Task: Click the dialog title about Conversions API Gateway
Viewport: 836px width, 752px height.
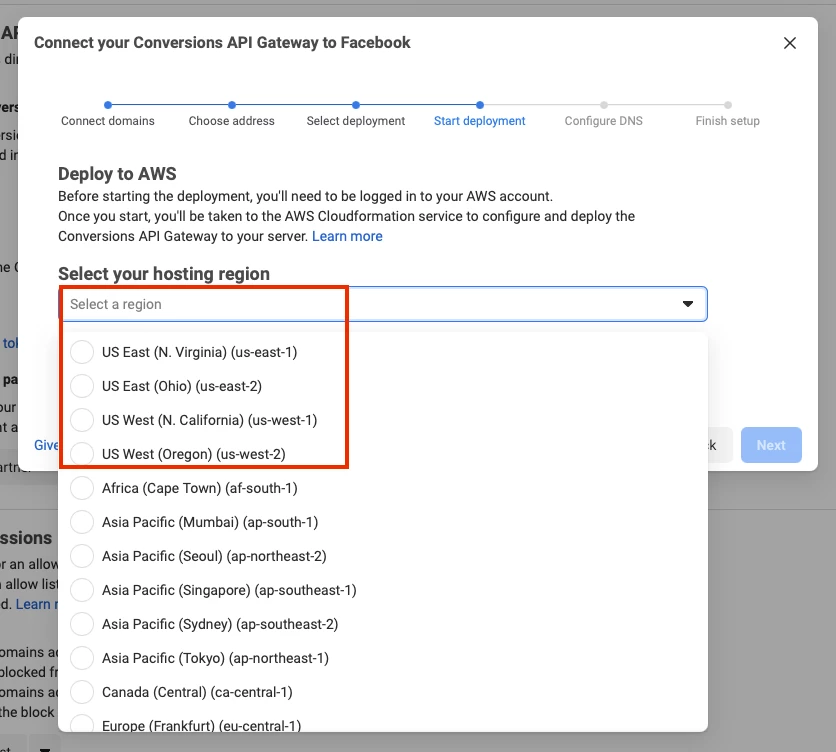Action: click(222, 43)
